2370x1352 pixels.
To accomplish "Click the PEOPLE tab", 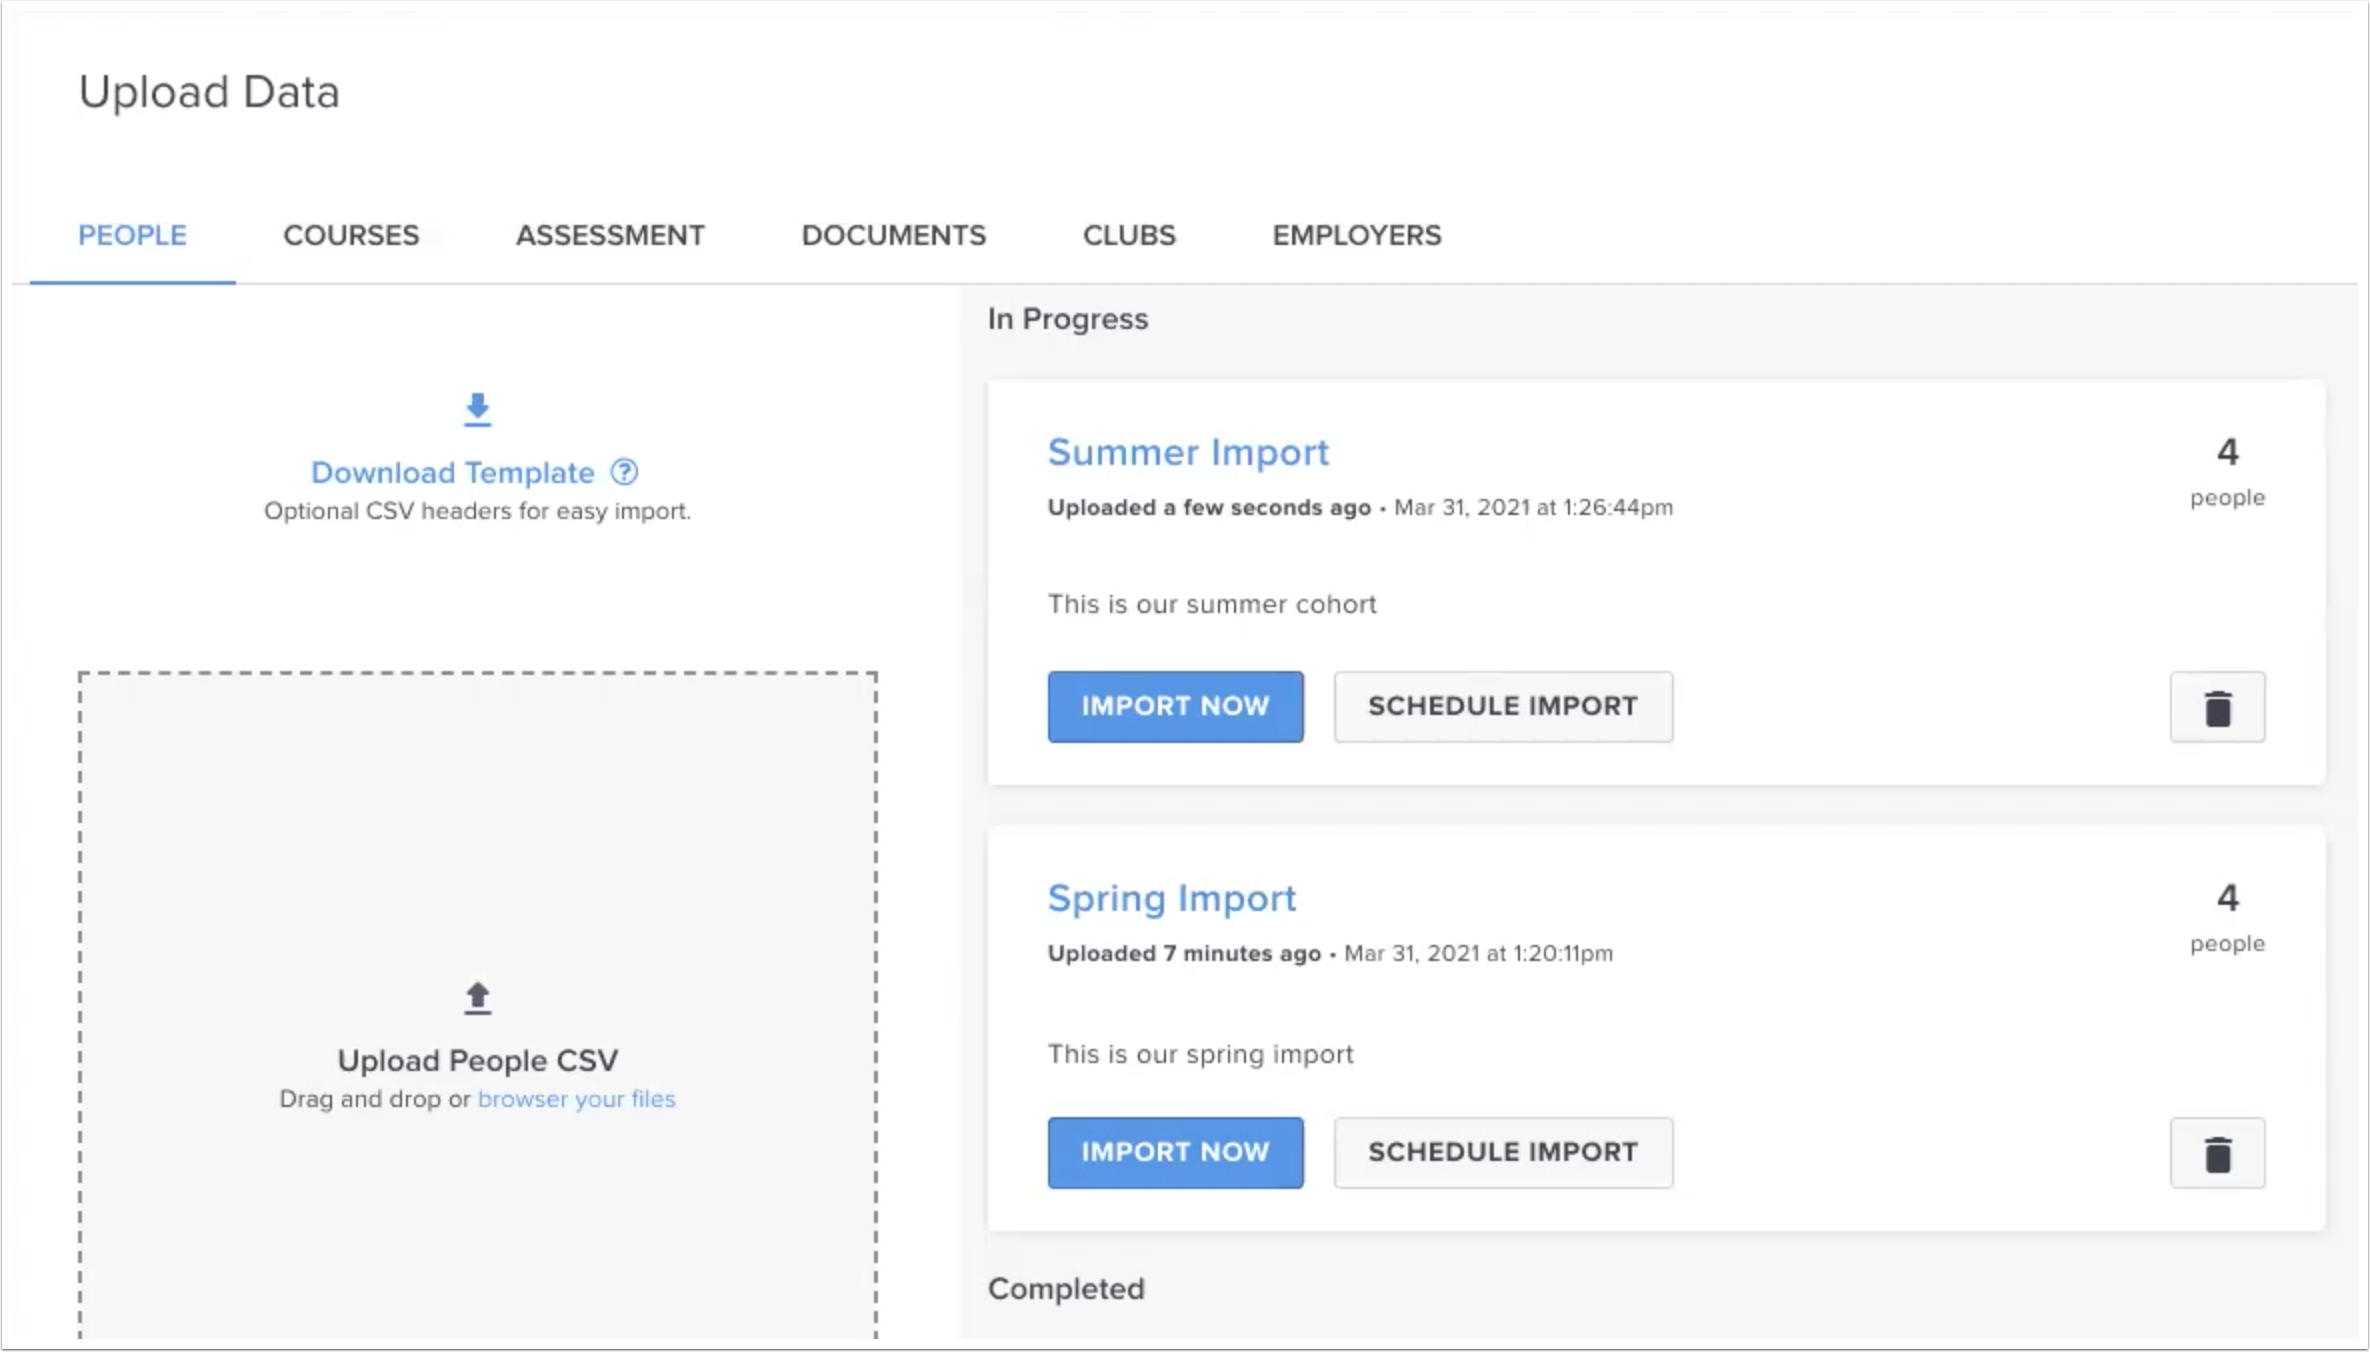I will click(132, 235).
